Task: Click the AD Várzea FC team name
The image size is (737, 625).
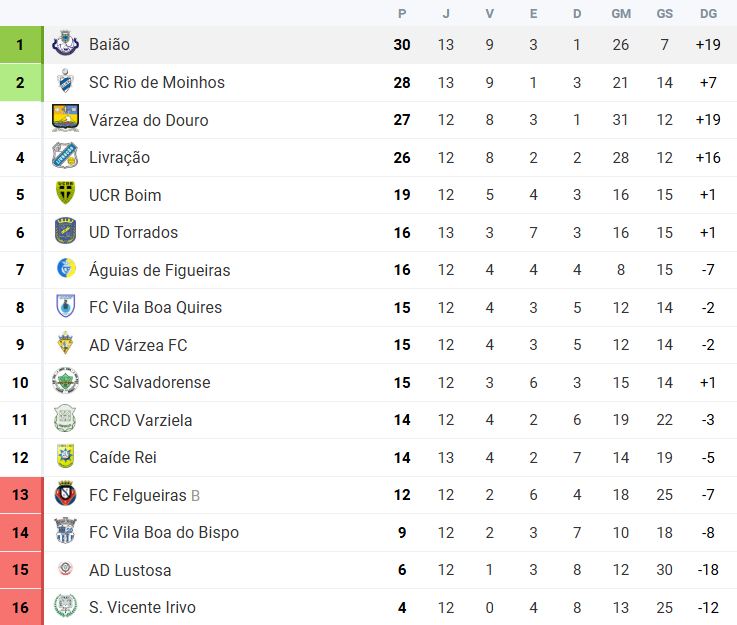Action: point(138,345)
